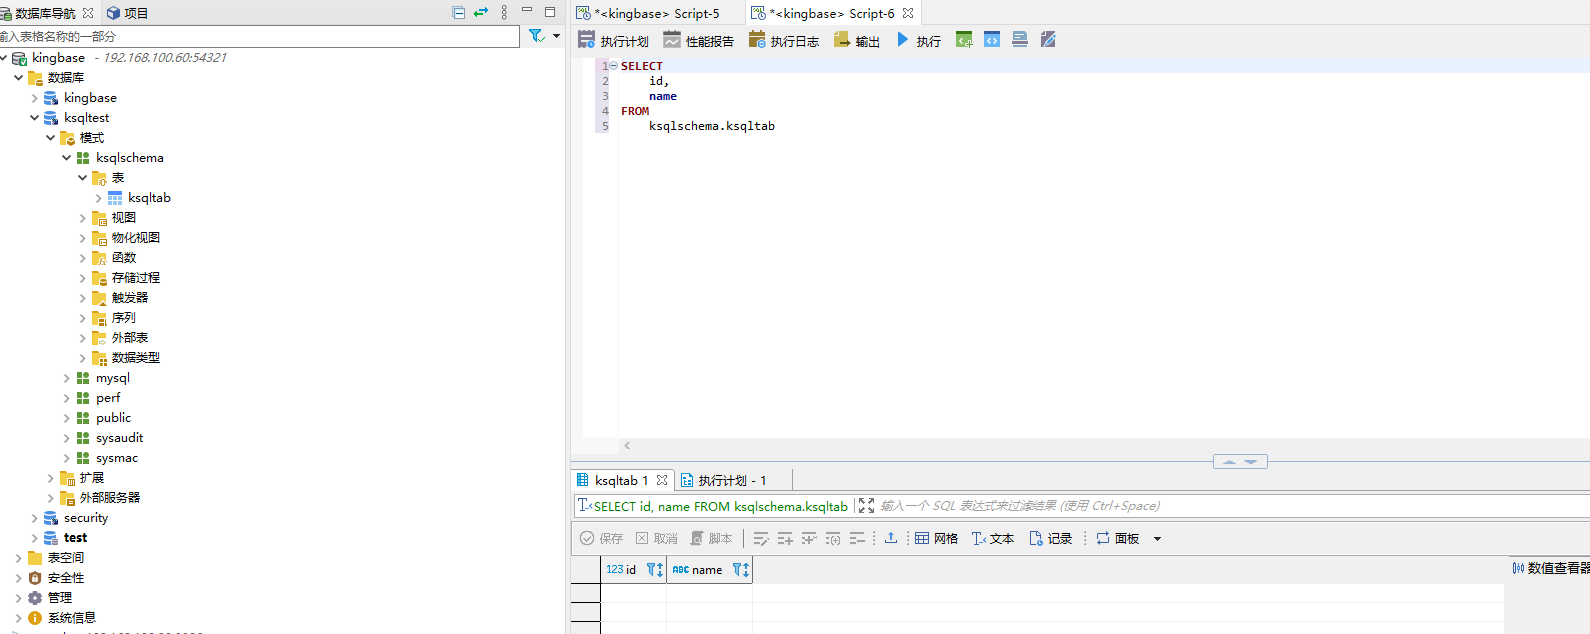This screenshot has width=1590, height=634.
Task: Open the 执行日志 execution log
Action: point(757,40)
